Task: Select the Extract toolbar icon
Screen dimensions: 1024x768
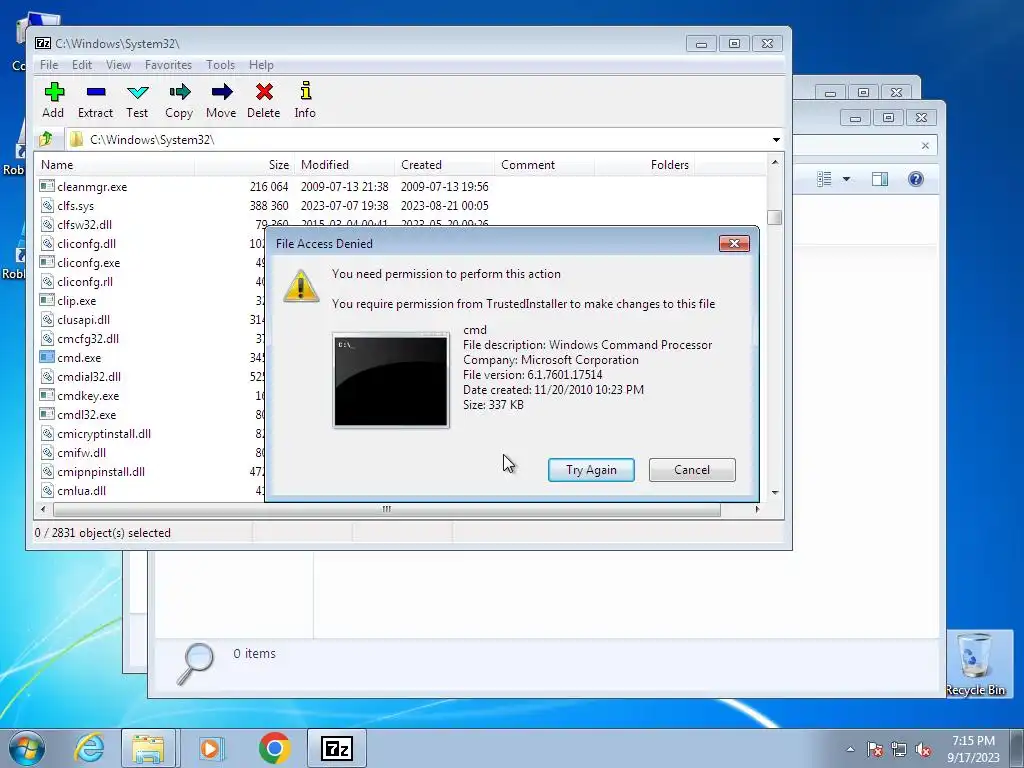Action: coord(95,91)
